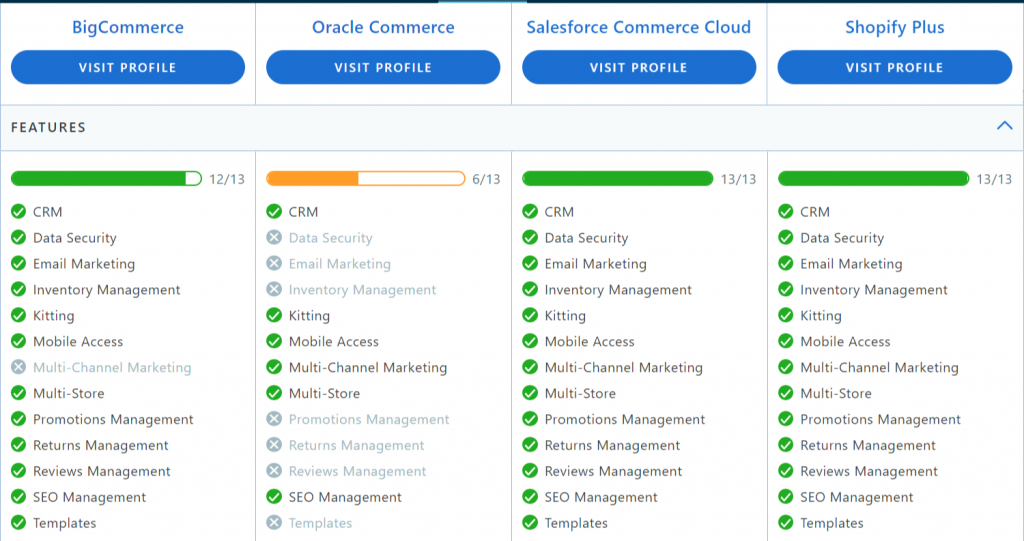The image size is (1024, 541).
Task: Click the gray X beside Oracle Promotions Management
Action: tap(274, 419)
